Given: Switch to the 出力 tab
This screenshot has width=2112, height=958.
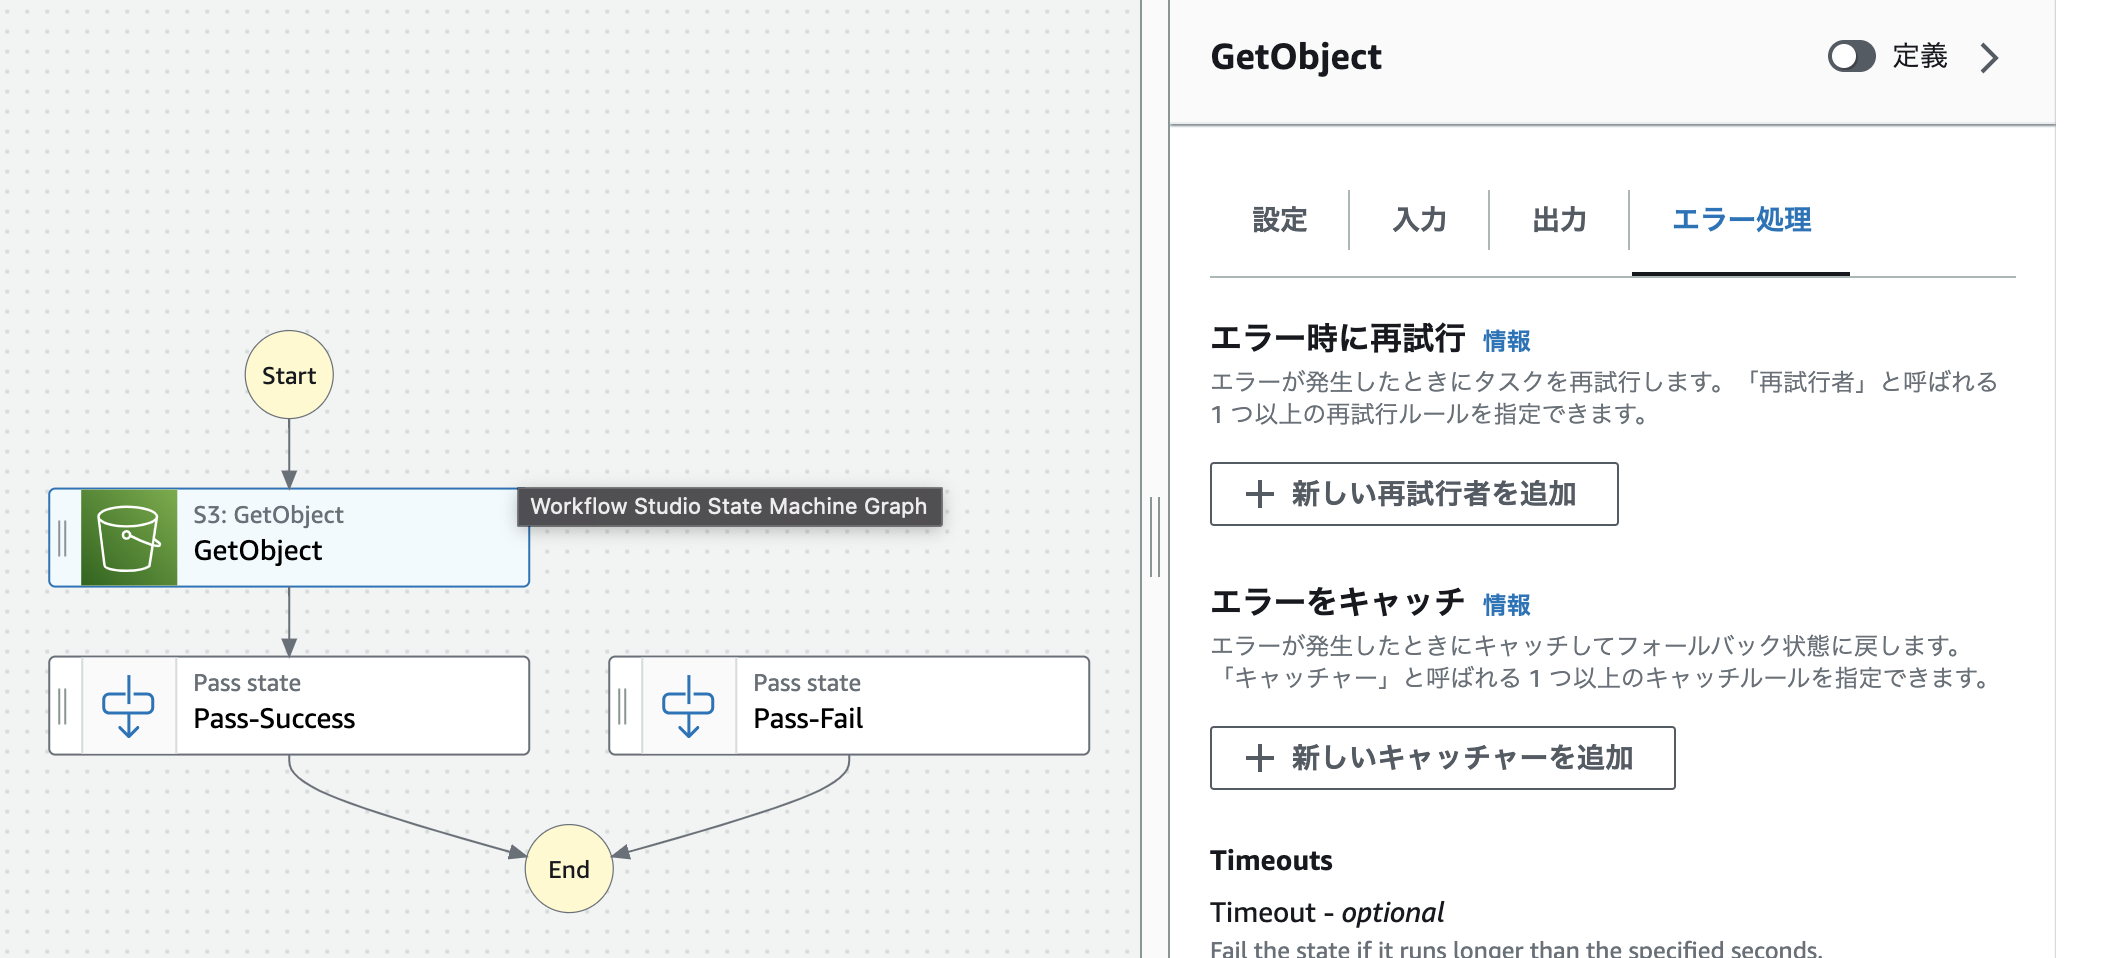Looking at the screenshot, I should pos(1560,219).
